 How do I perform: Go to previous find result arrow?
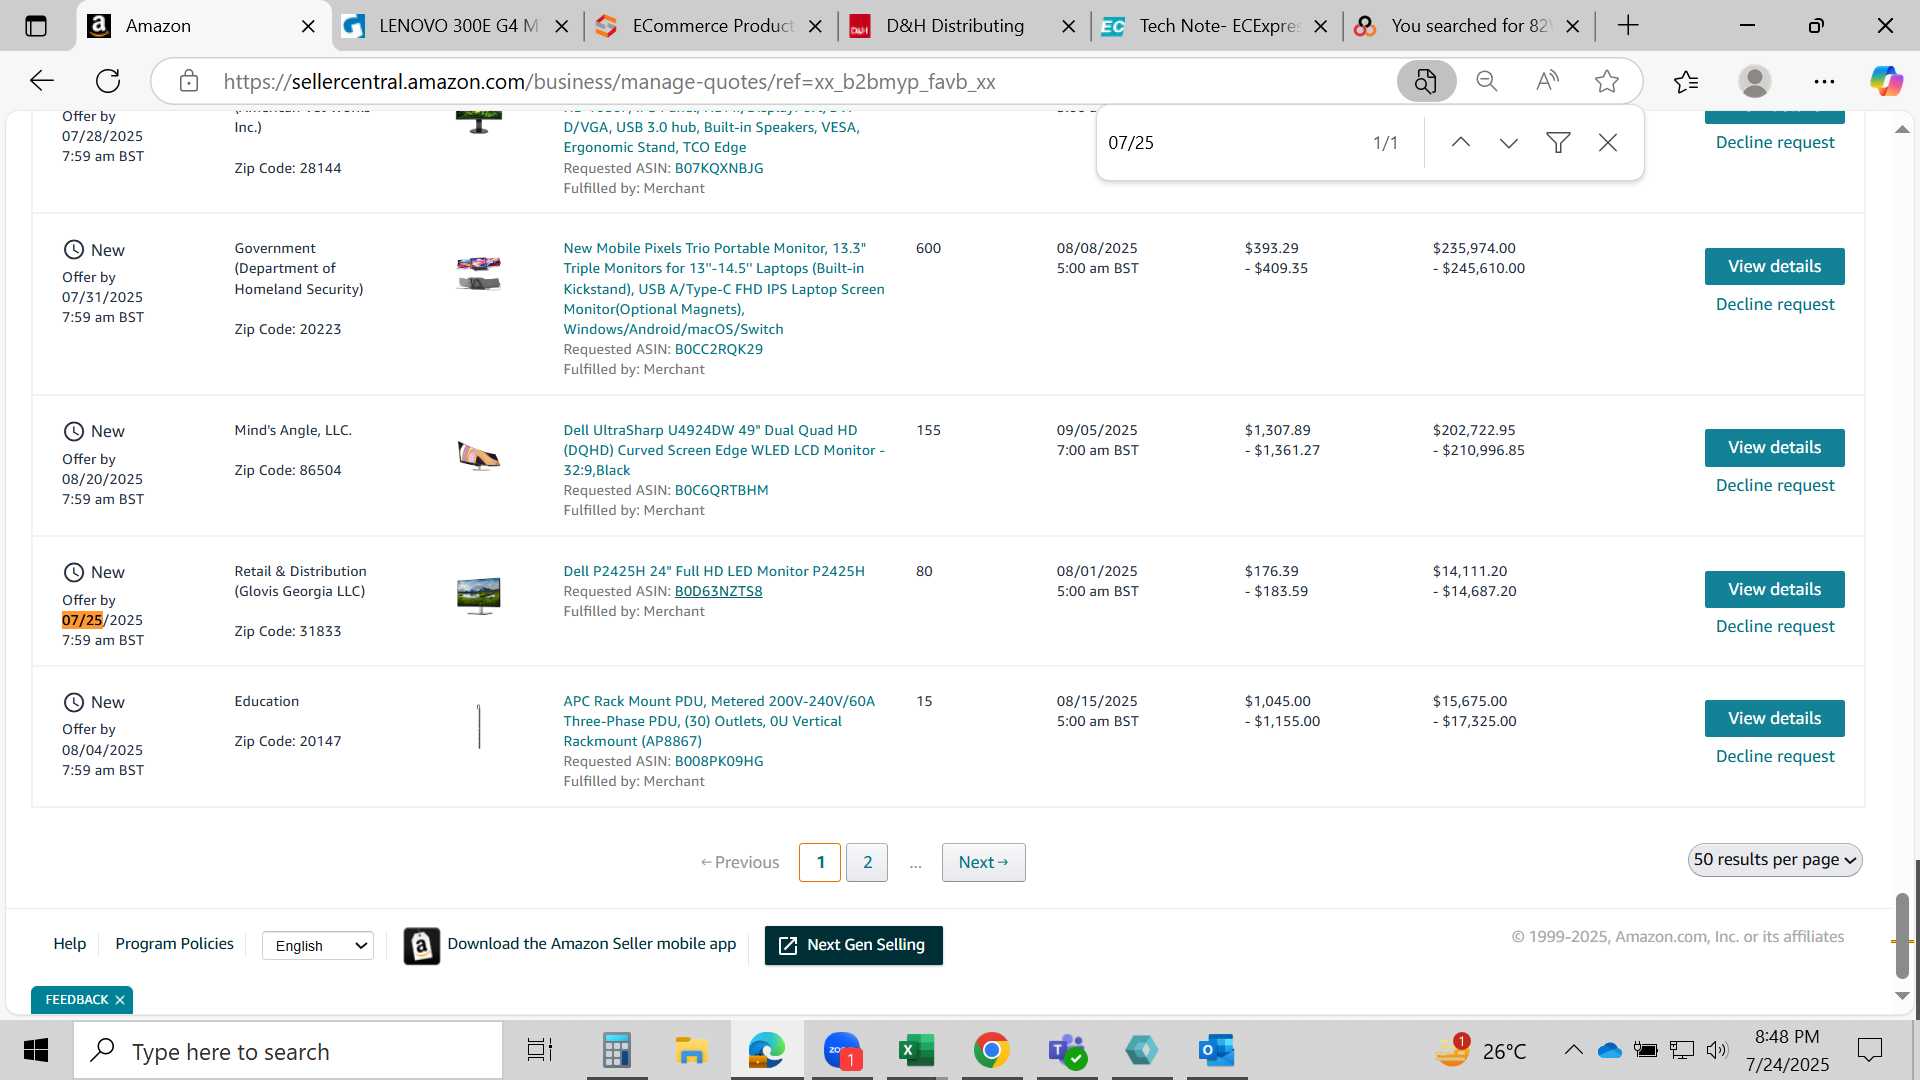point(1461,143)
